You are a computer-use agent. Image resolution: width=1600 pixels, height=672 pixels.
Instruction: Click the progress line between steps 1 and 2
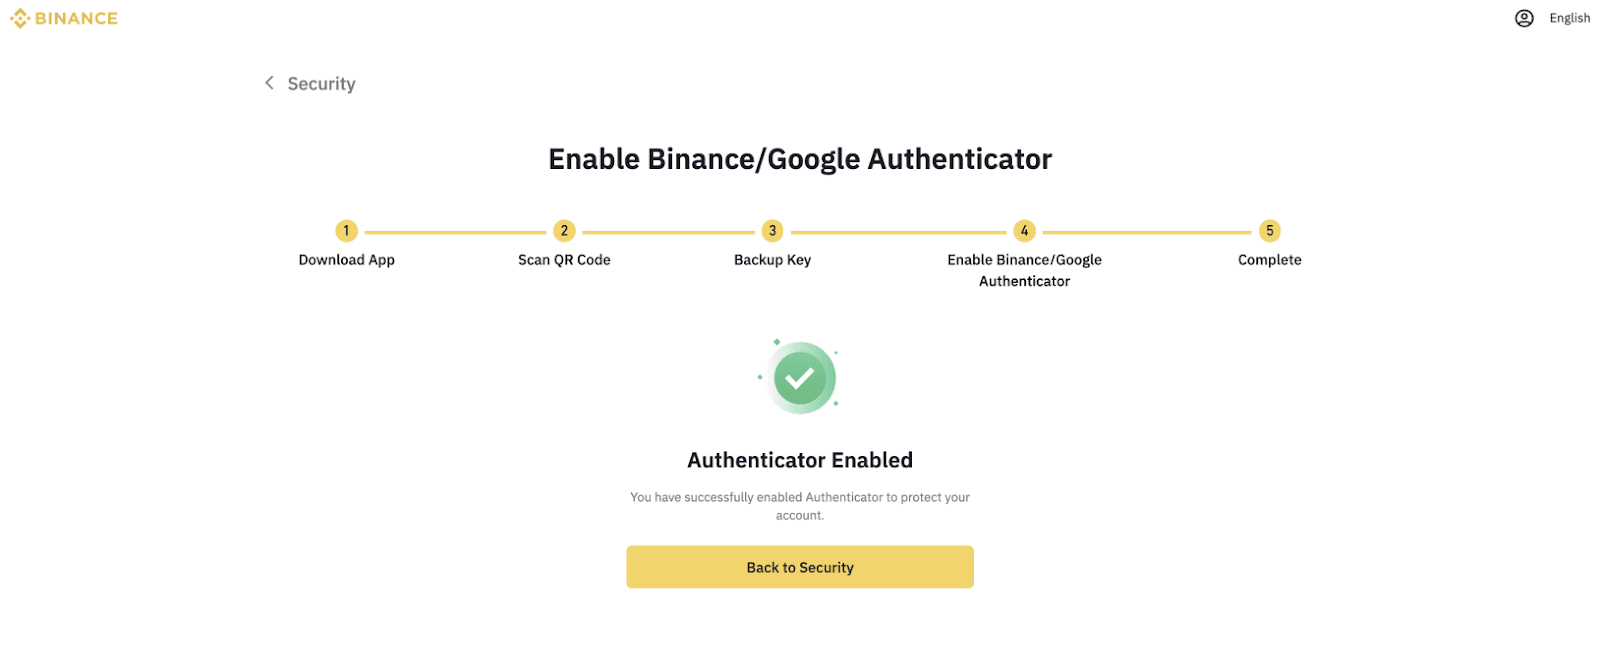tap(455, 232)
